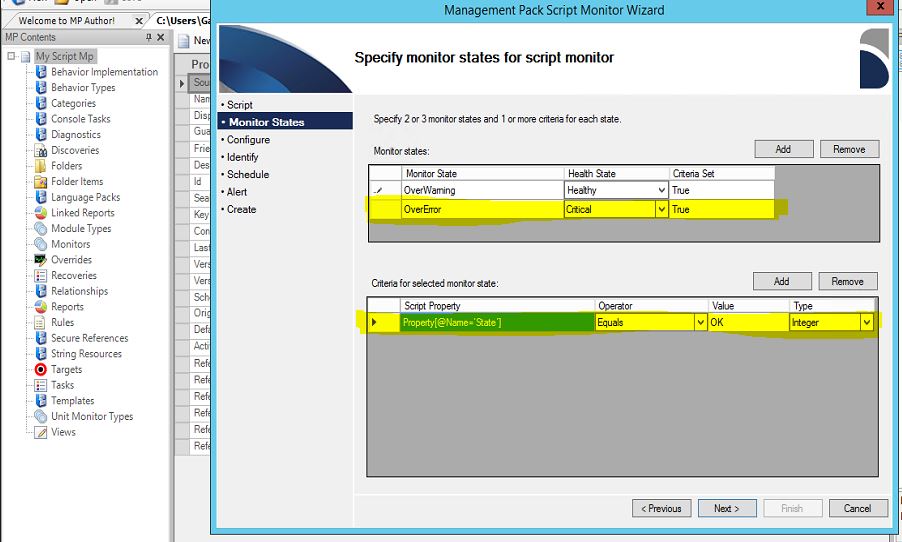Select the Monitor States wizard step
The width and height of the screenshot is (902, 542).
[x=285, y=121]
